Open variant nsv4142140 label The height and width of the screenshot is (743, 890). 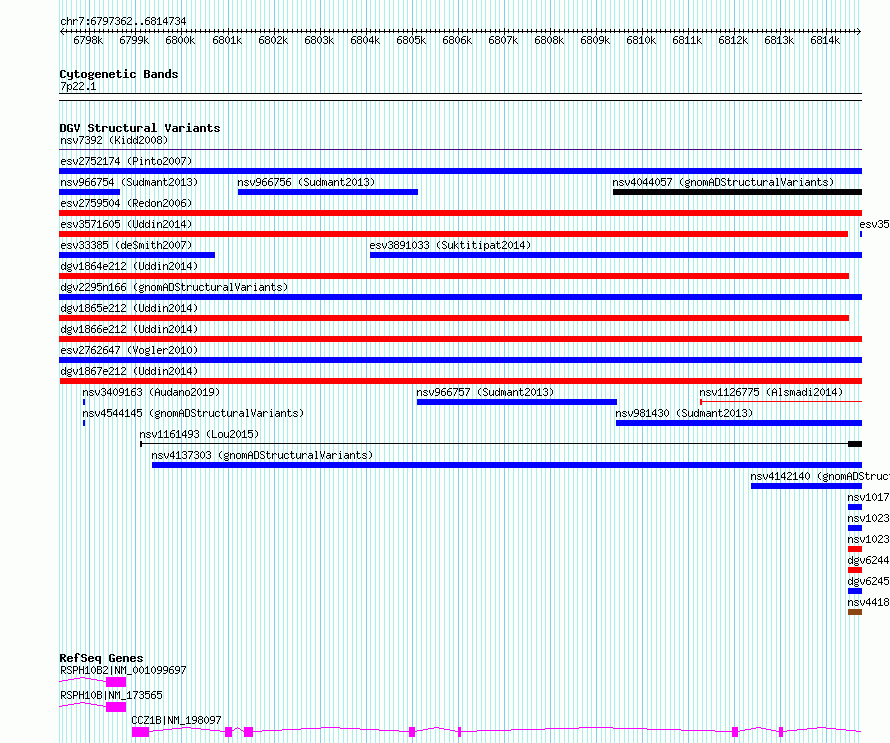pyautogui.click(x=820, y=476)
